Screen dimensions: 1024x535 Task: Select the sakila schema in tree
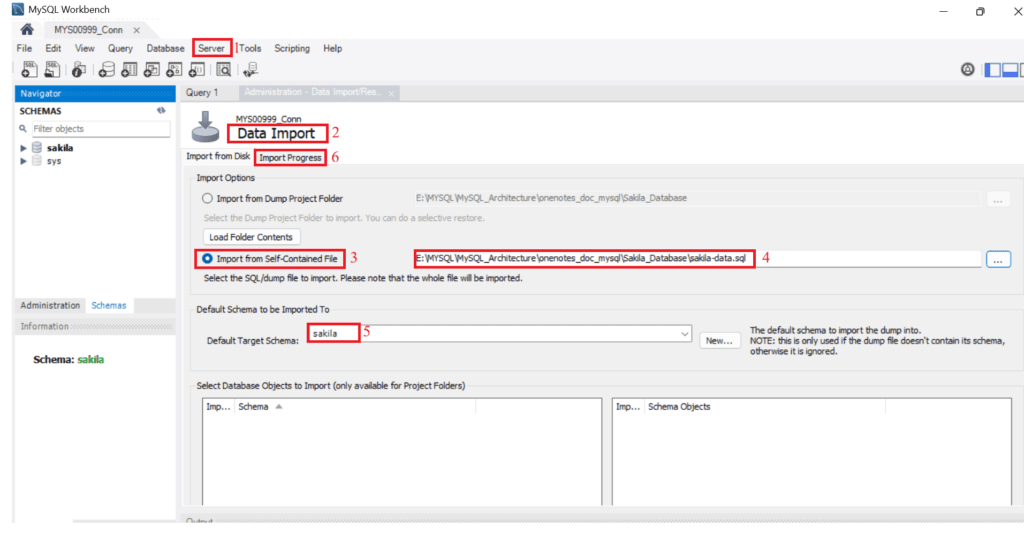pos(60,148)
